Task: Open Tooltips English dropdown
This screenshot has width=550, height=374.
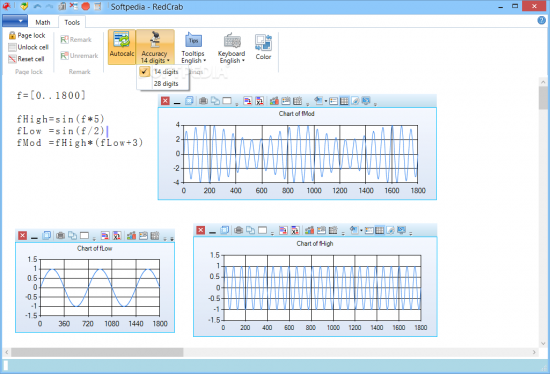Action: tap(193, 48)
